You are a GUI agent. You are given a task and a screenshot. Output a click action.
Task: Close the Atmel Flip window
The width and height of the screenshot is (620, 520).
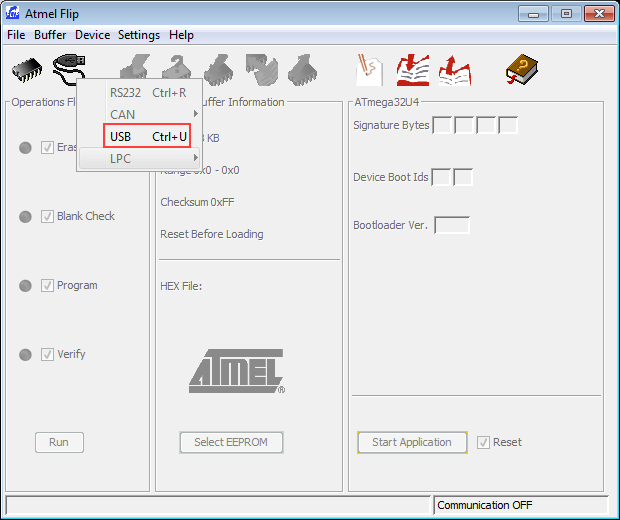pos(599,14)
